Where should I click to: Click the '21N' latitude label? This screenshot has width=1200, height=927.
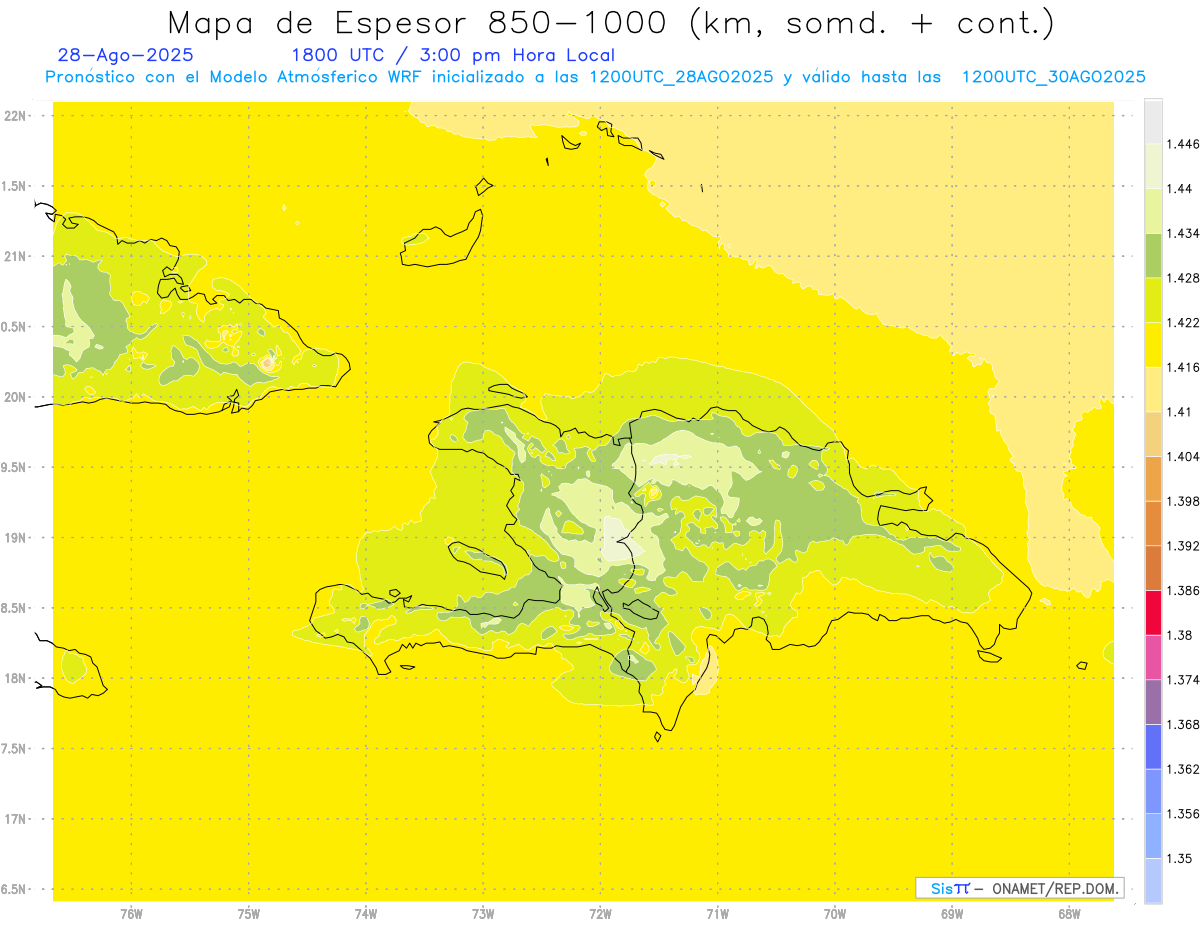pyautogui.click(x=15, y=256)
